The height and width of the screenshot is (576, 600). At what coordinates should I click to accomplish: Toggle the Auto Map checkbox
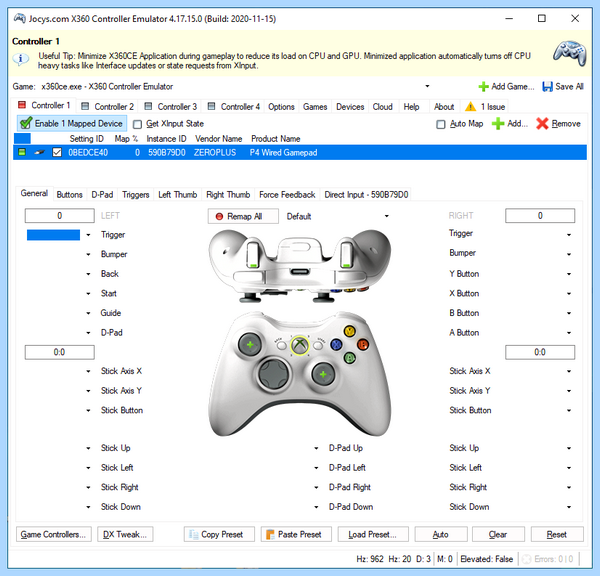441,124
